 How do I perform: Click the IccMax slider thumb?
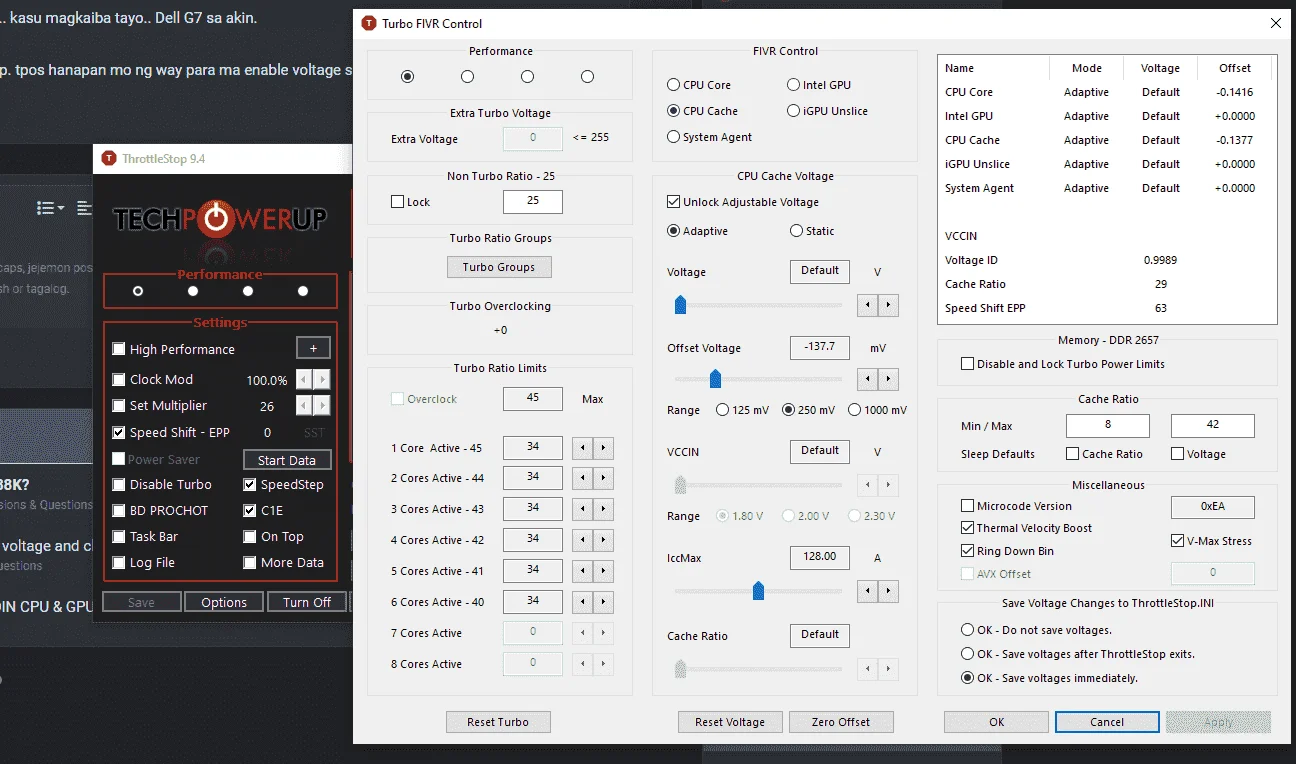(758, 591)
